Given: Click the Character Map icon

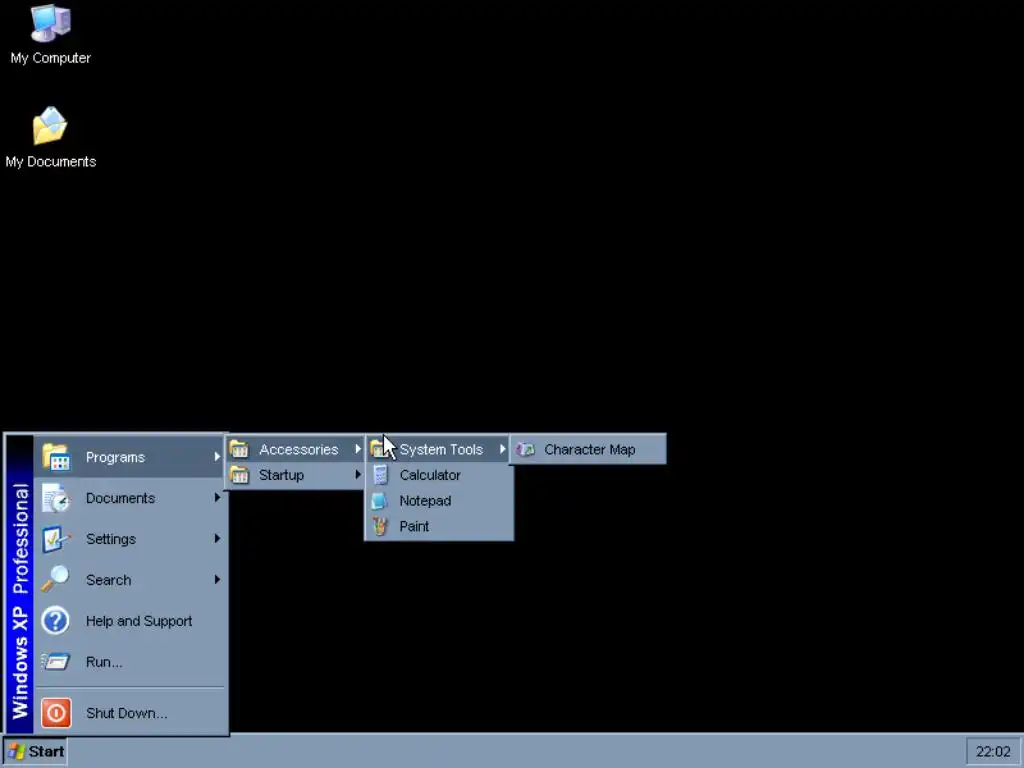Looking at the screenshot, I should pos(525,449).
